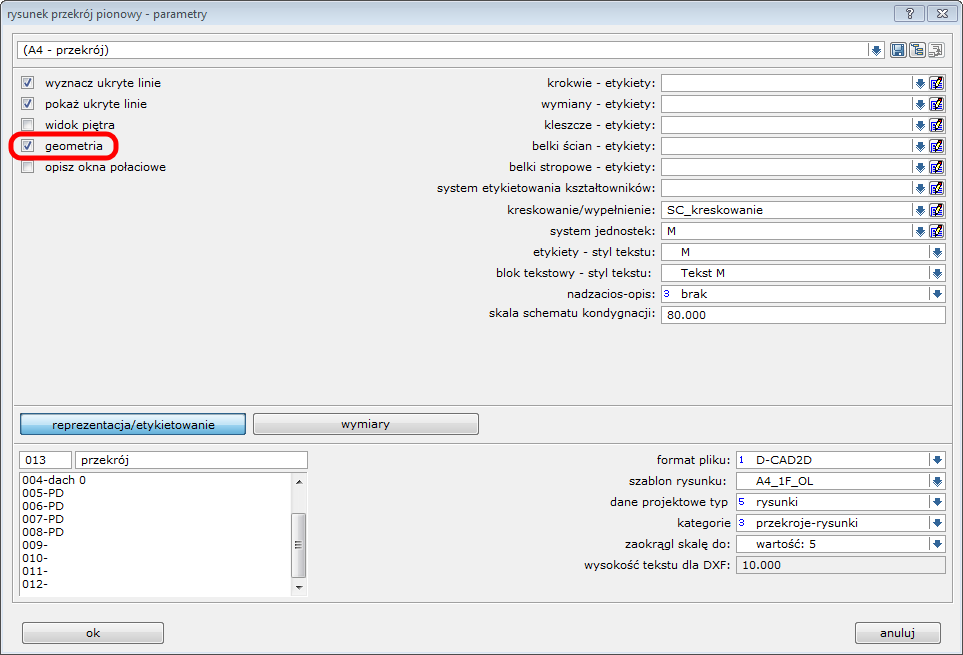Open edit icon for kreskowanie/wypełnienie field
Viewport: 963px width, 655px height.
[937, 210]
